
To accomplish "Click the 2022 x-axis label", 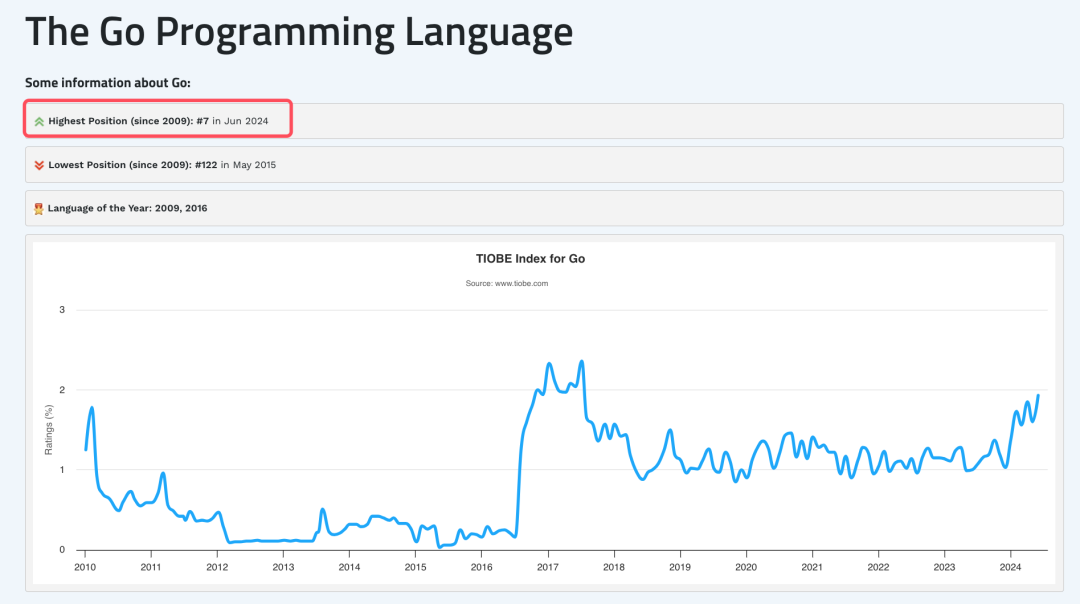I will (878, 567).
